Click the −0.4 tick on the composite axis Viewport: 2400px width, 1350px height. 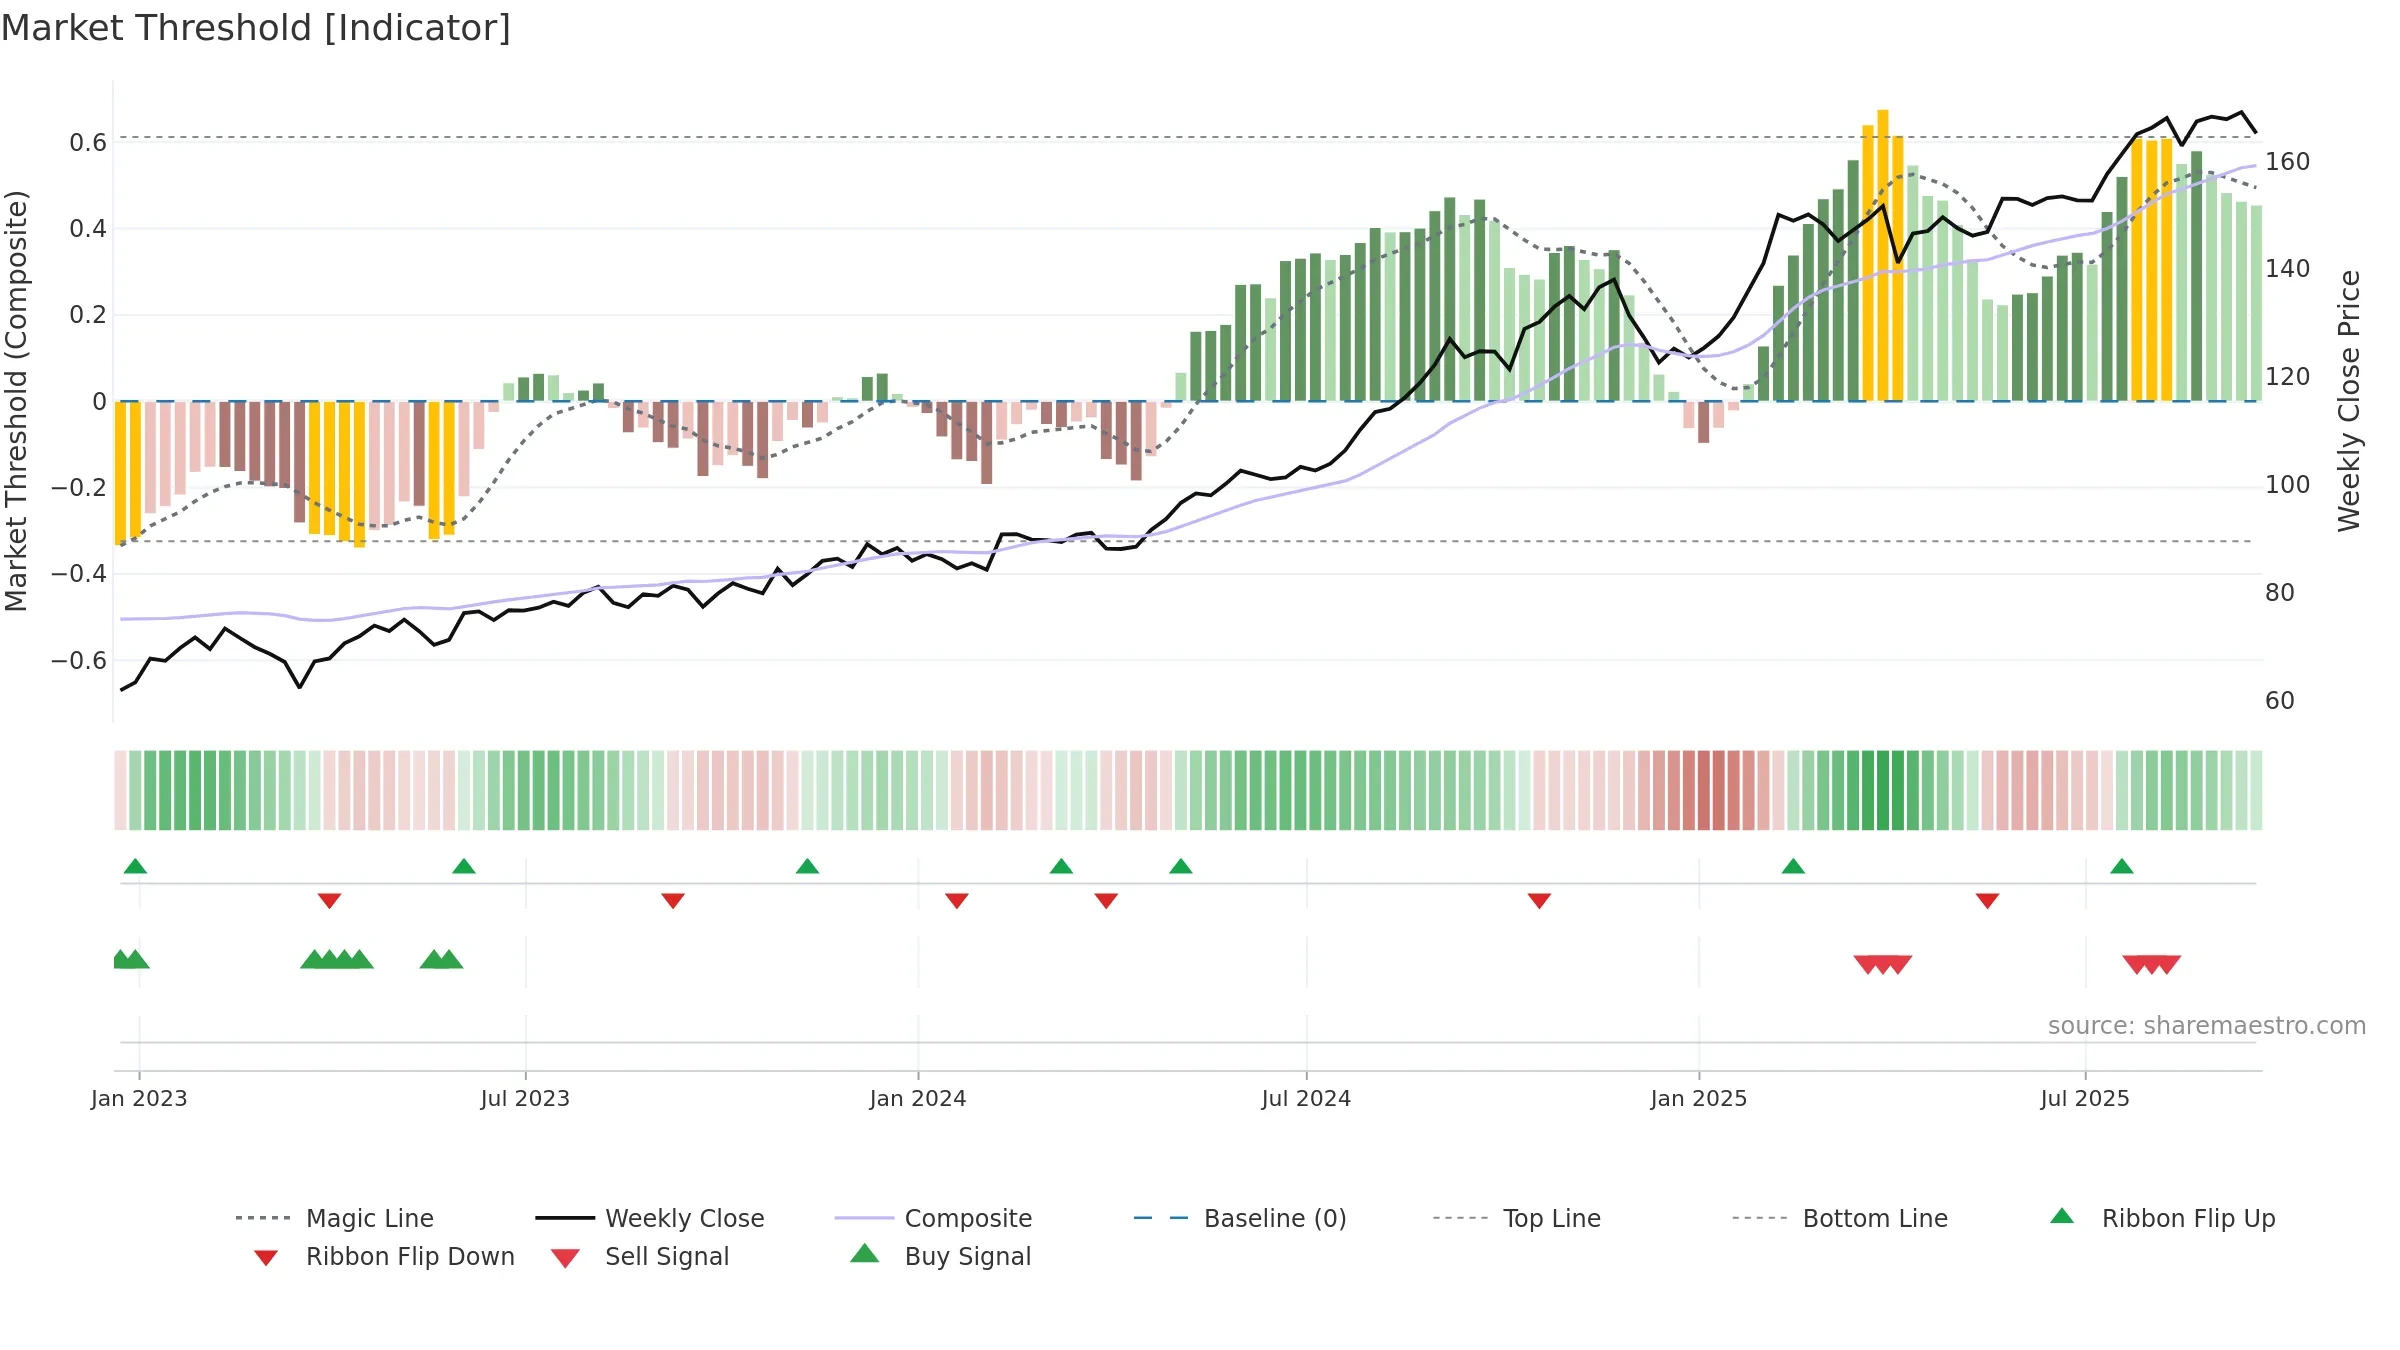tap(79, 574)
